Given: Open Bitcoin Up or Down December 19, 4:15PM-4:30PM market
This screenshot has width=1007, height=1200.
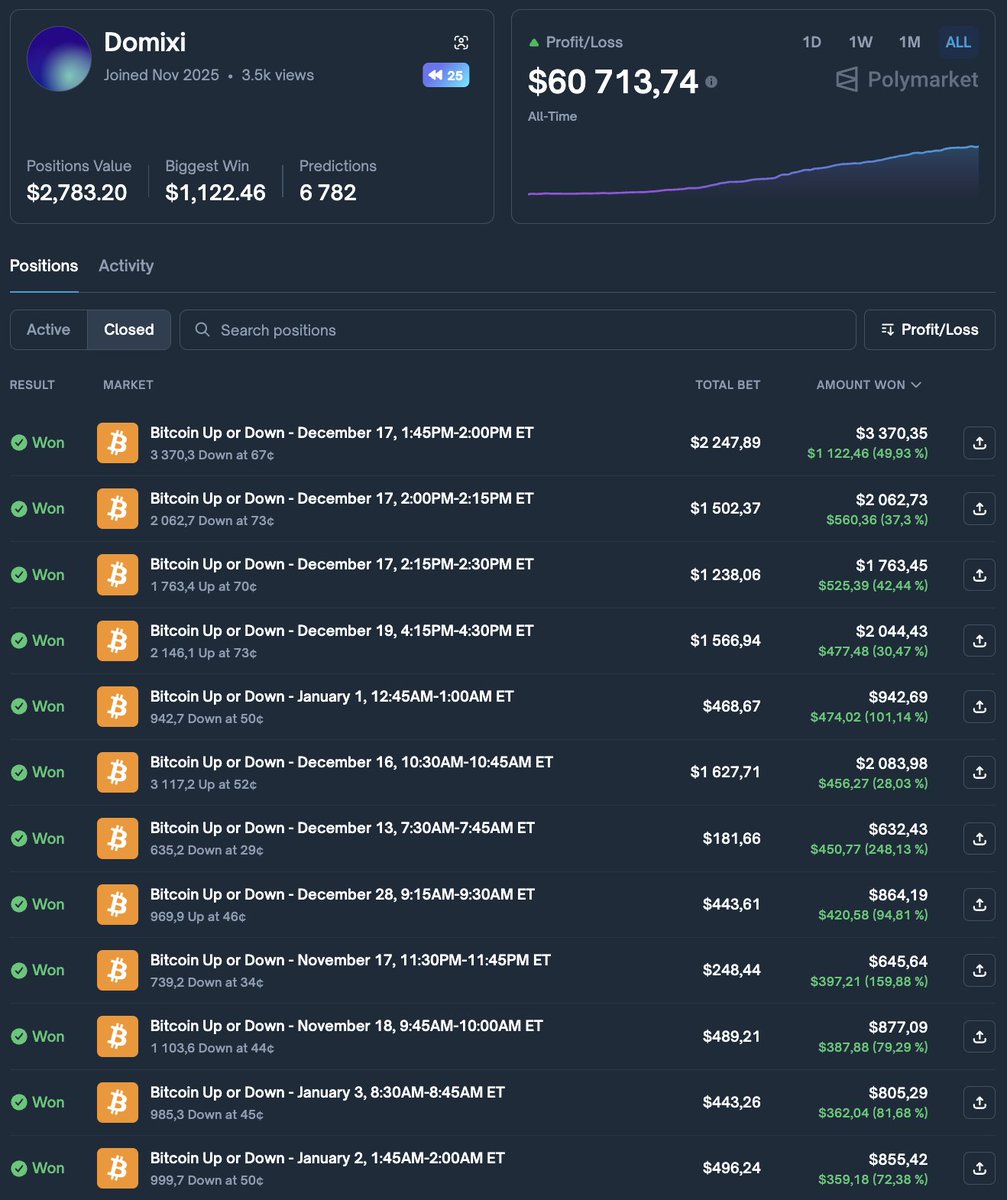Looking at the screenshot, I should [342, 631].
